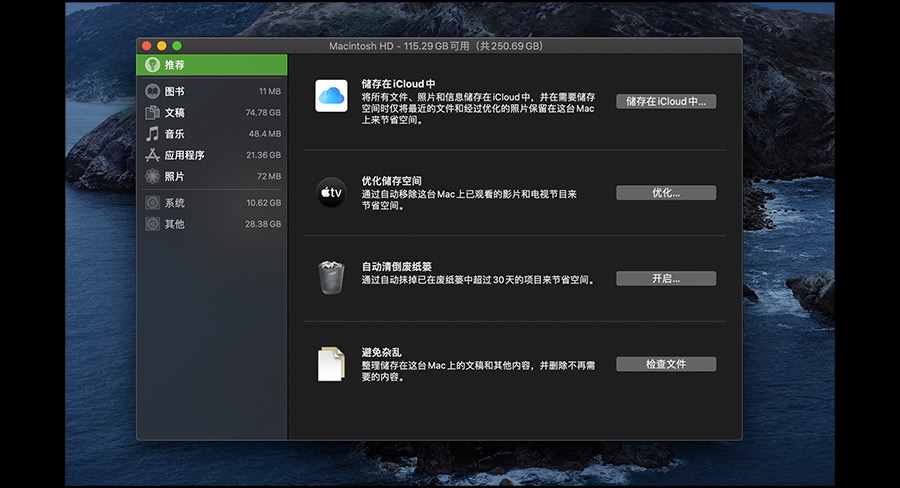Open the 文稿 category label
900x488 pixels.
pos(174,113)
